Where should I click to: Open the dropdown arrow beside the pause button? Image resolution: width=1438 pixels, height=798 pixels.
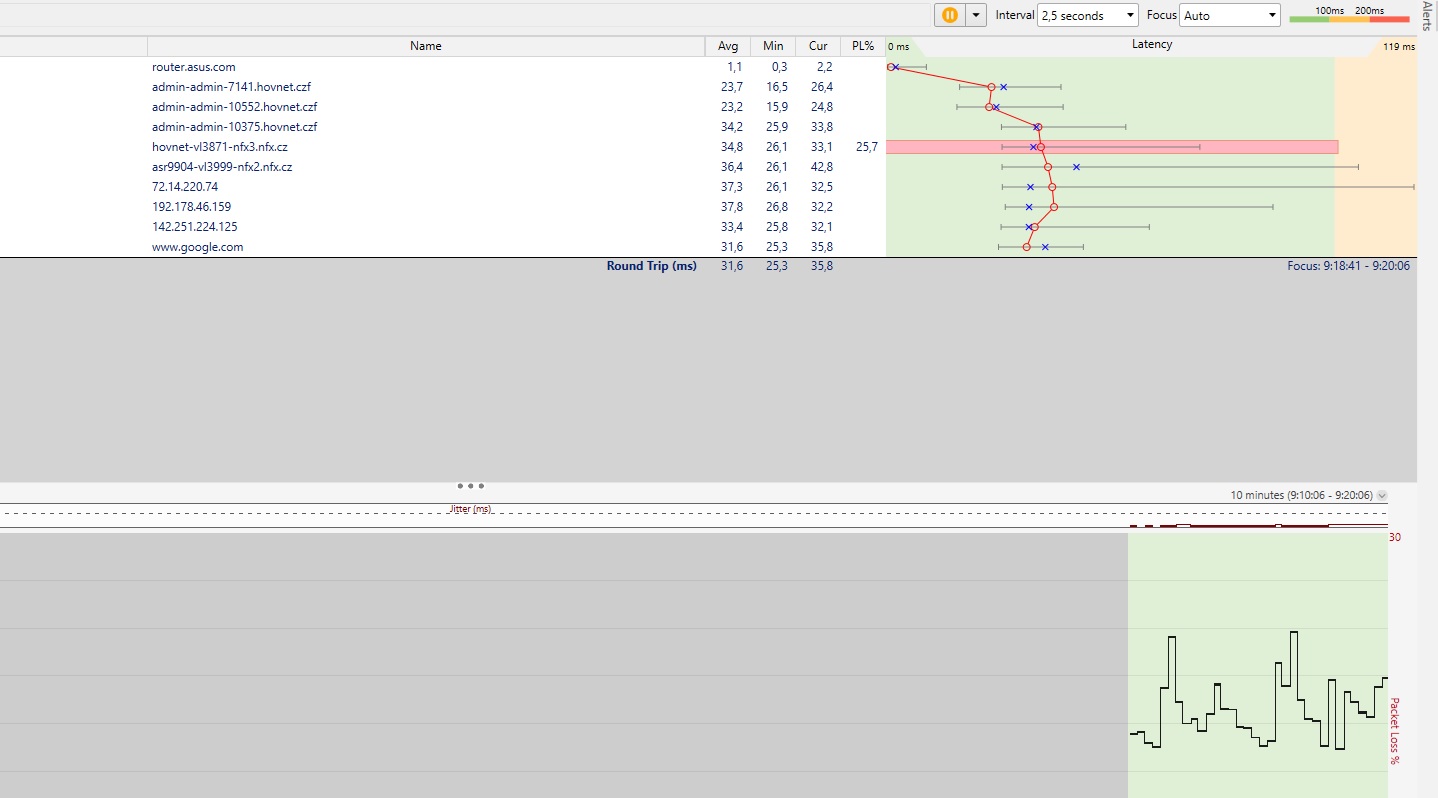pos(975,15)
